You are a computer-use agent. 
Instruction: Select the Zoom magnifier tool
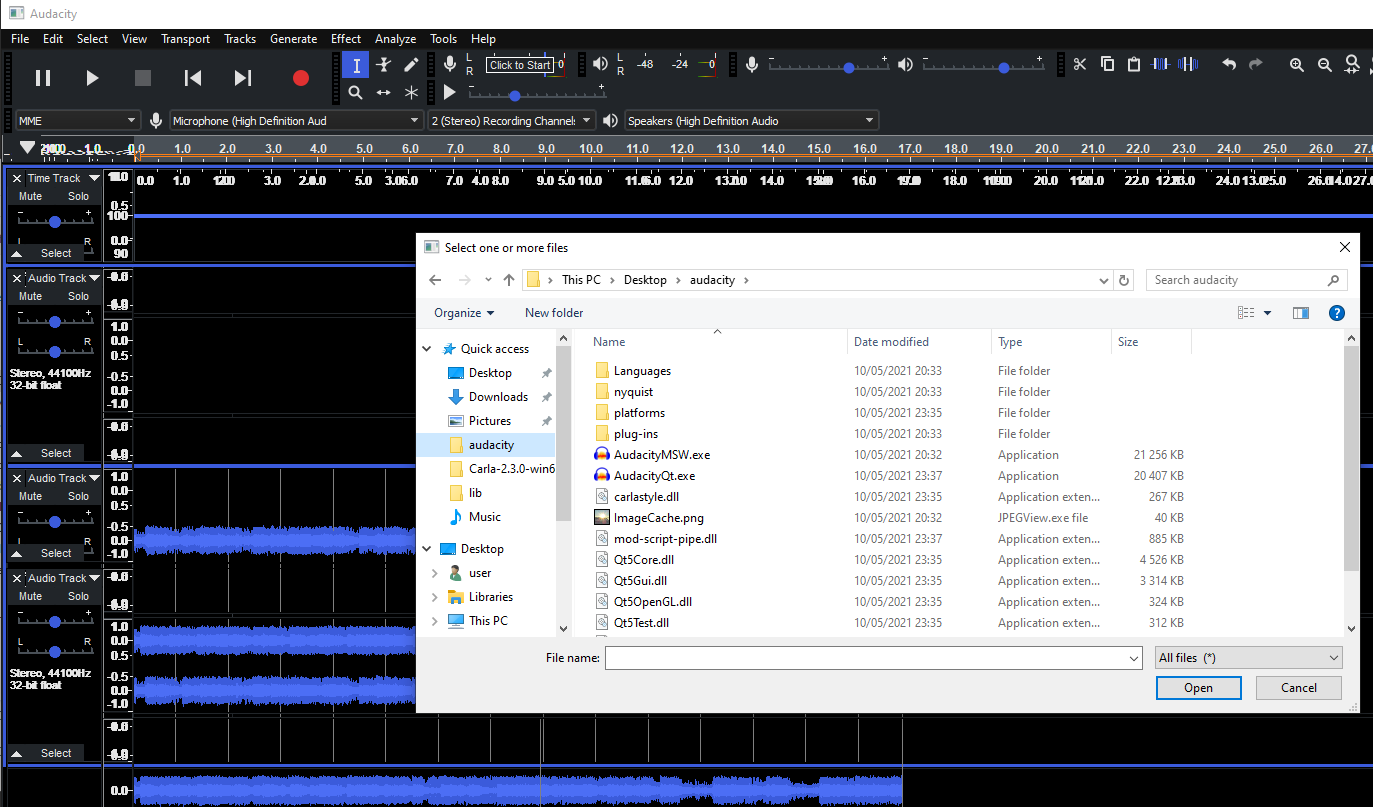355,92
